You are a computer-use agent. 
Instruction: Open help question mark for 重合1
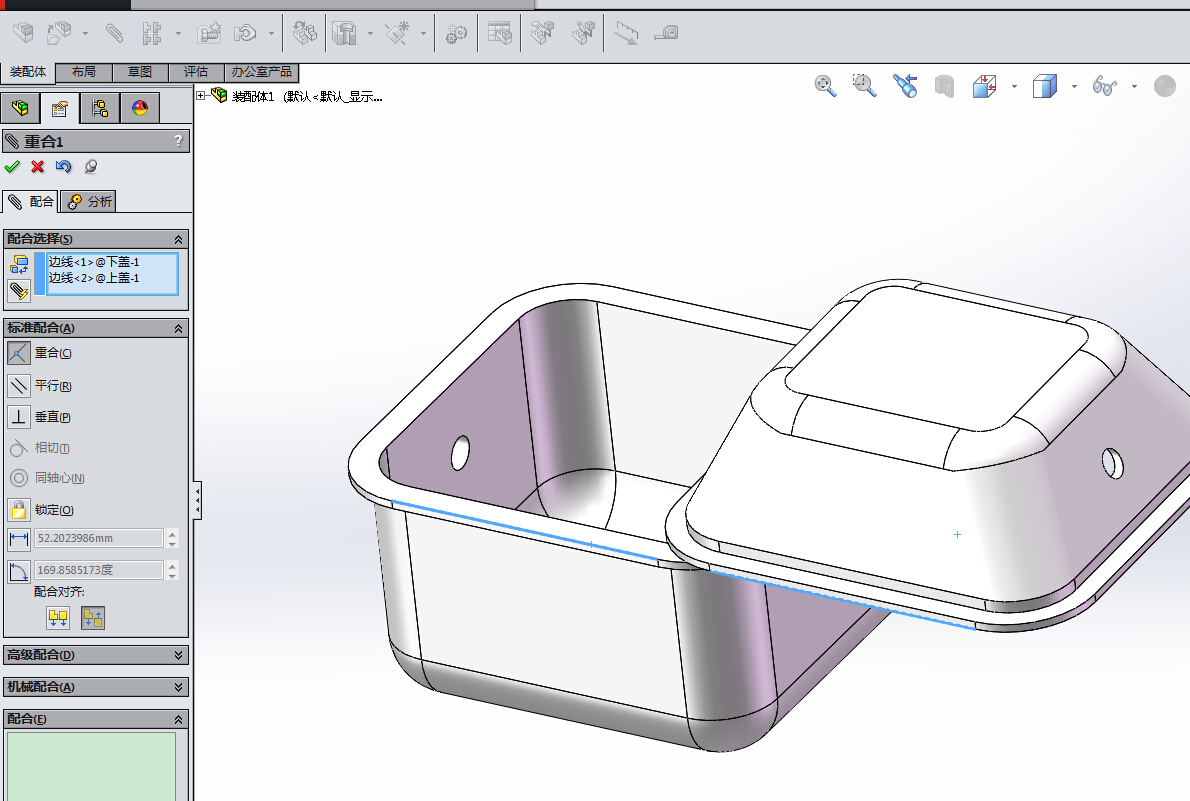tap(178, 140)
